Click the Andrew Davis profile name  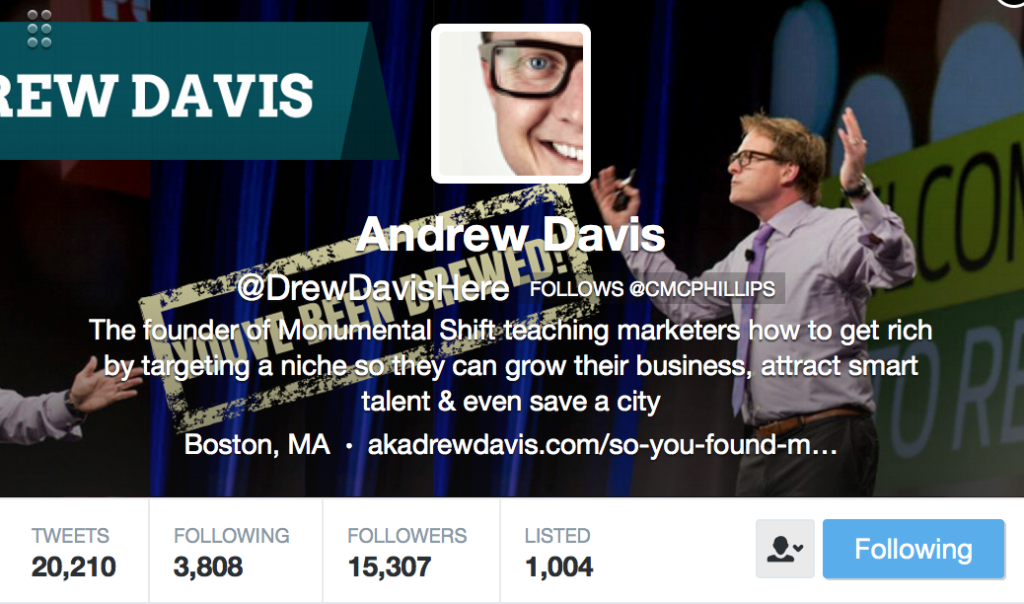tap(511, 234)
